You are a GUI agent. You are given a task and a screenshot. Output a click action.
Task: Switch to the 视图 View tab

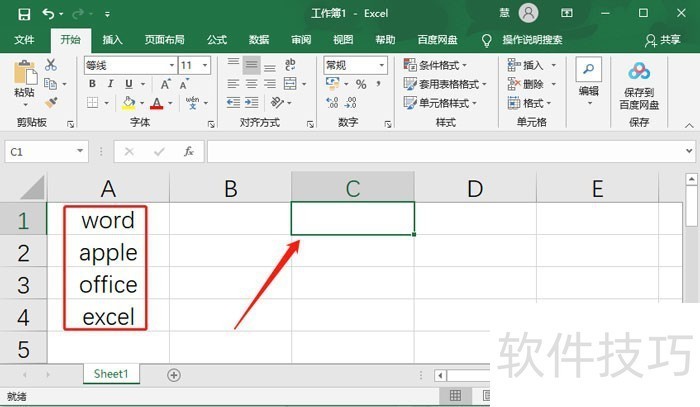pyautogui.click(x=343, y=40)
